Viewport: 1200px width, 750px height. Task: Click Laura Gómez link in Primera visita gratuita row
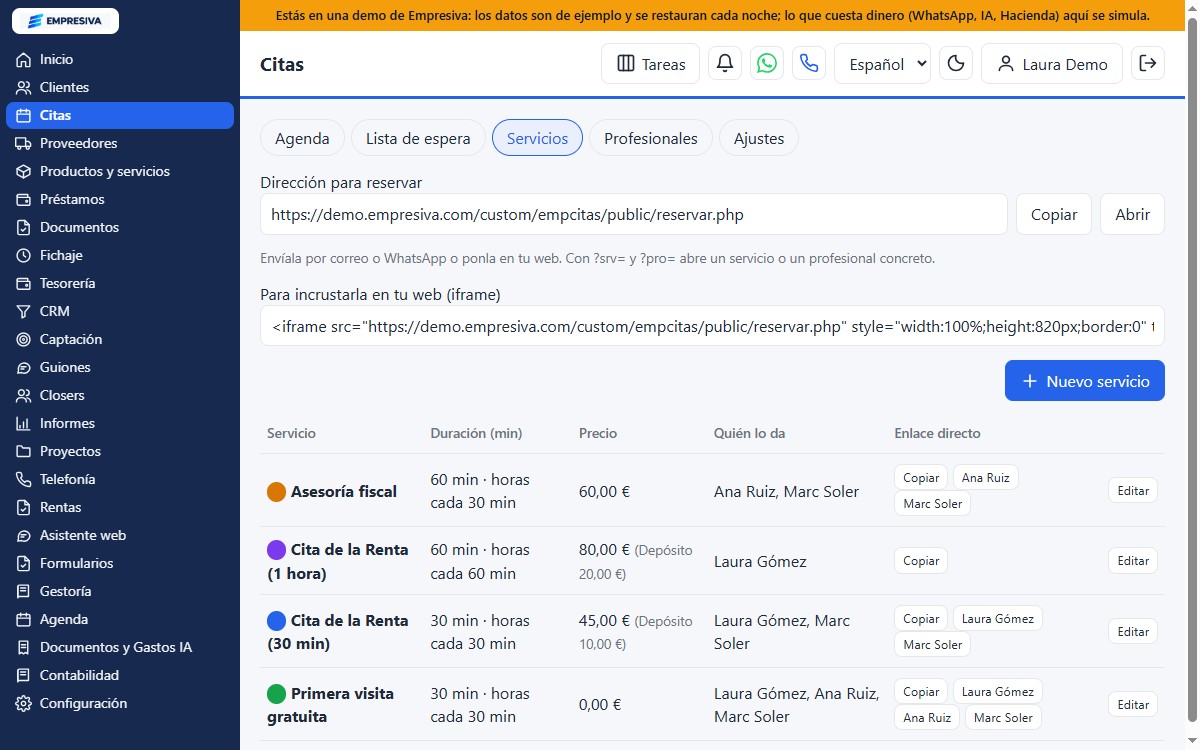pos(998,692)
